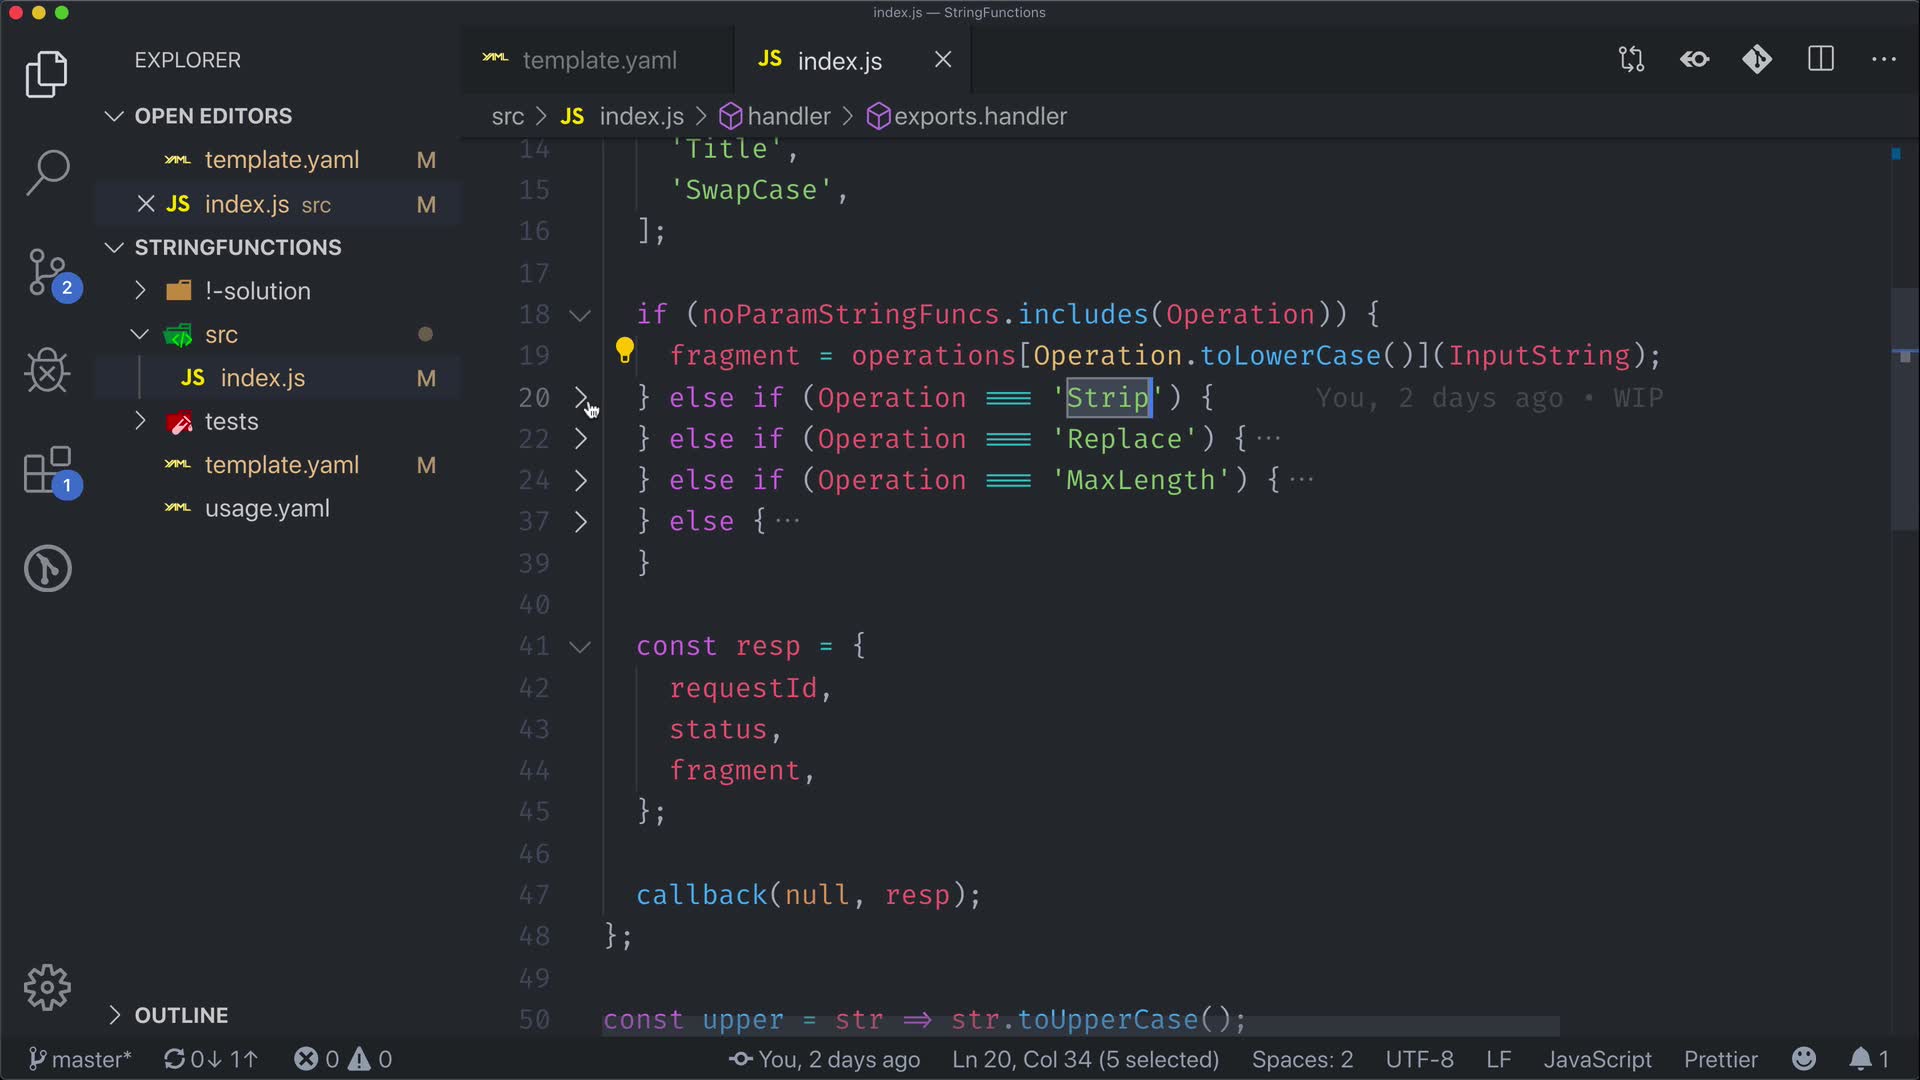Screen dimensions: 1920x1080
Task: Click the Spaces: 2 indentation setting
Action: click(x=1302, y=1059)
